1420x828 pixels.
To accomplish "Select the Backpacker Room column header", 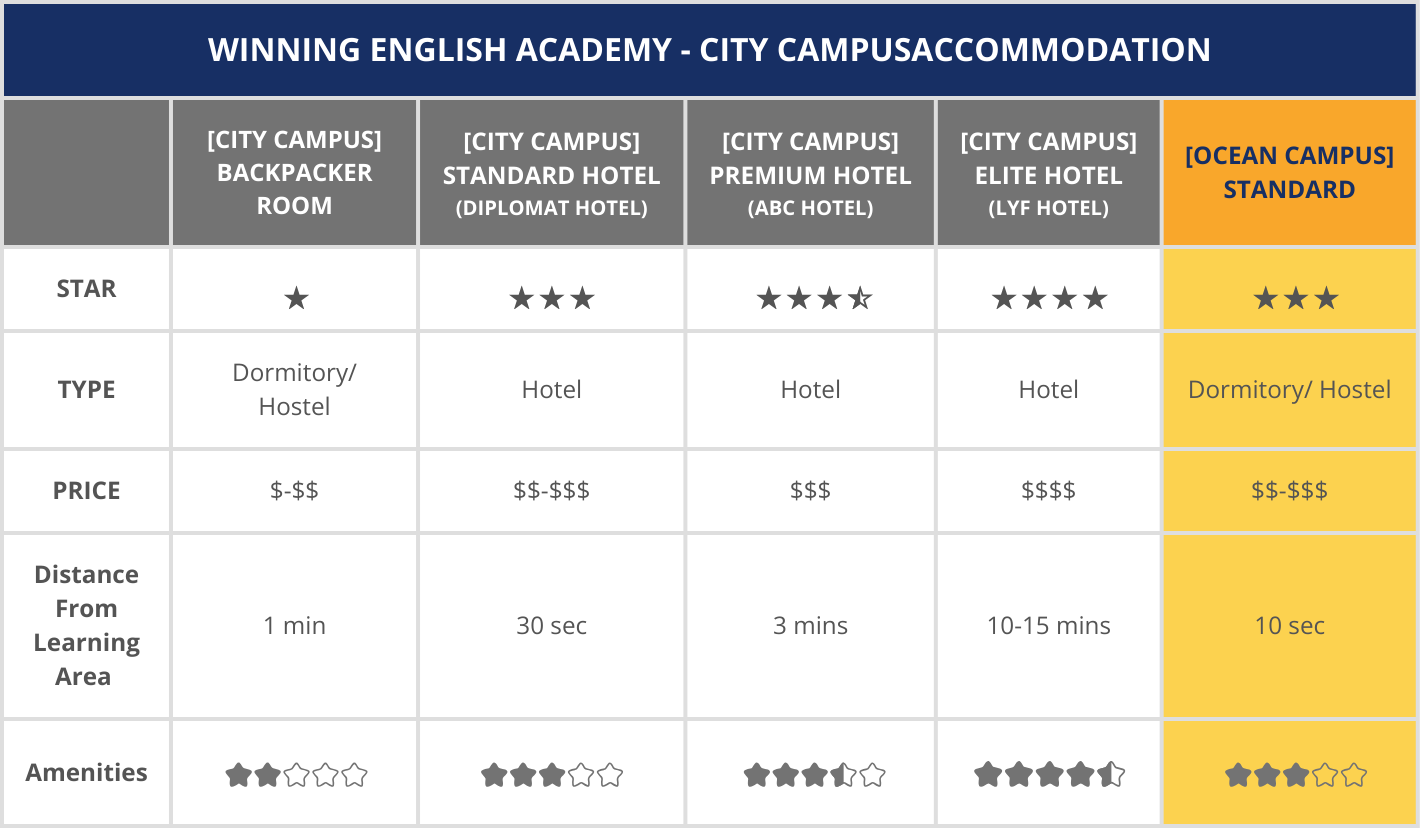I will coord(294,173).
